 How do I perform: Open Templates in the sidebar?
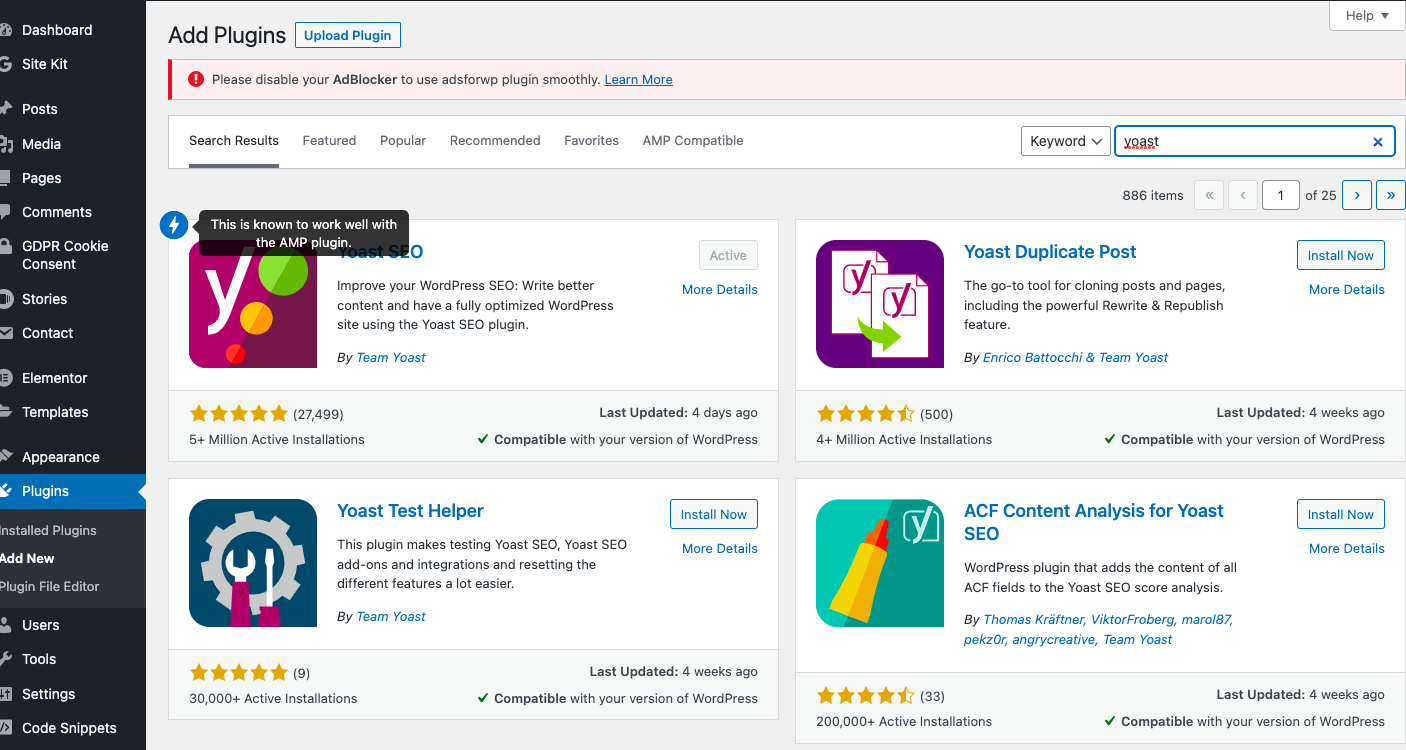pyautogui.click(x=55, y=412)
